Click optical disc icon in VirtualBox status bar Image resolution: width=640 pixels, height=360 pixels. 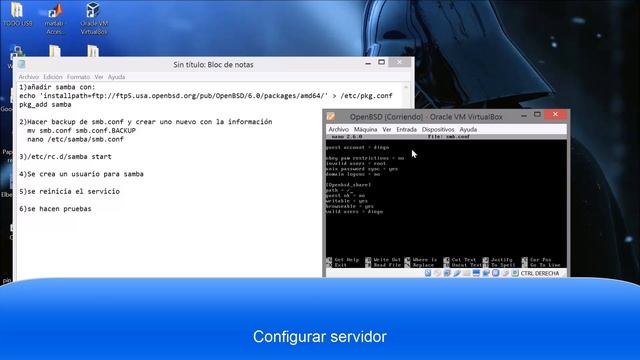438,273
